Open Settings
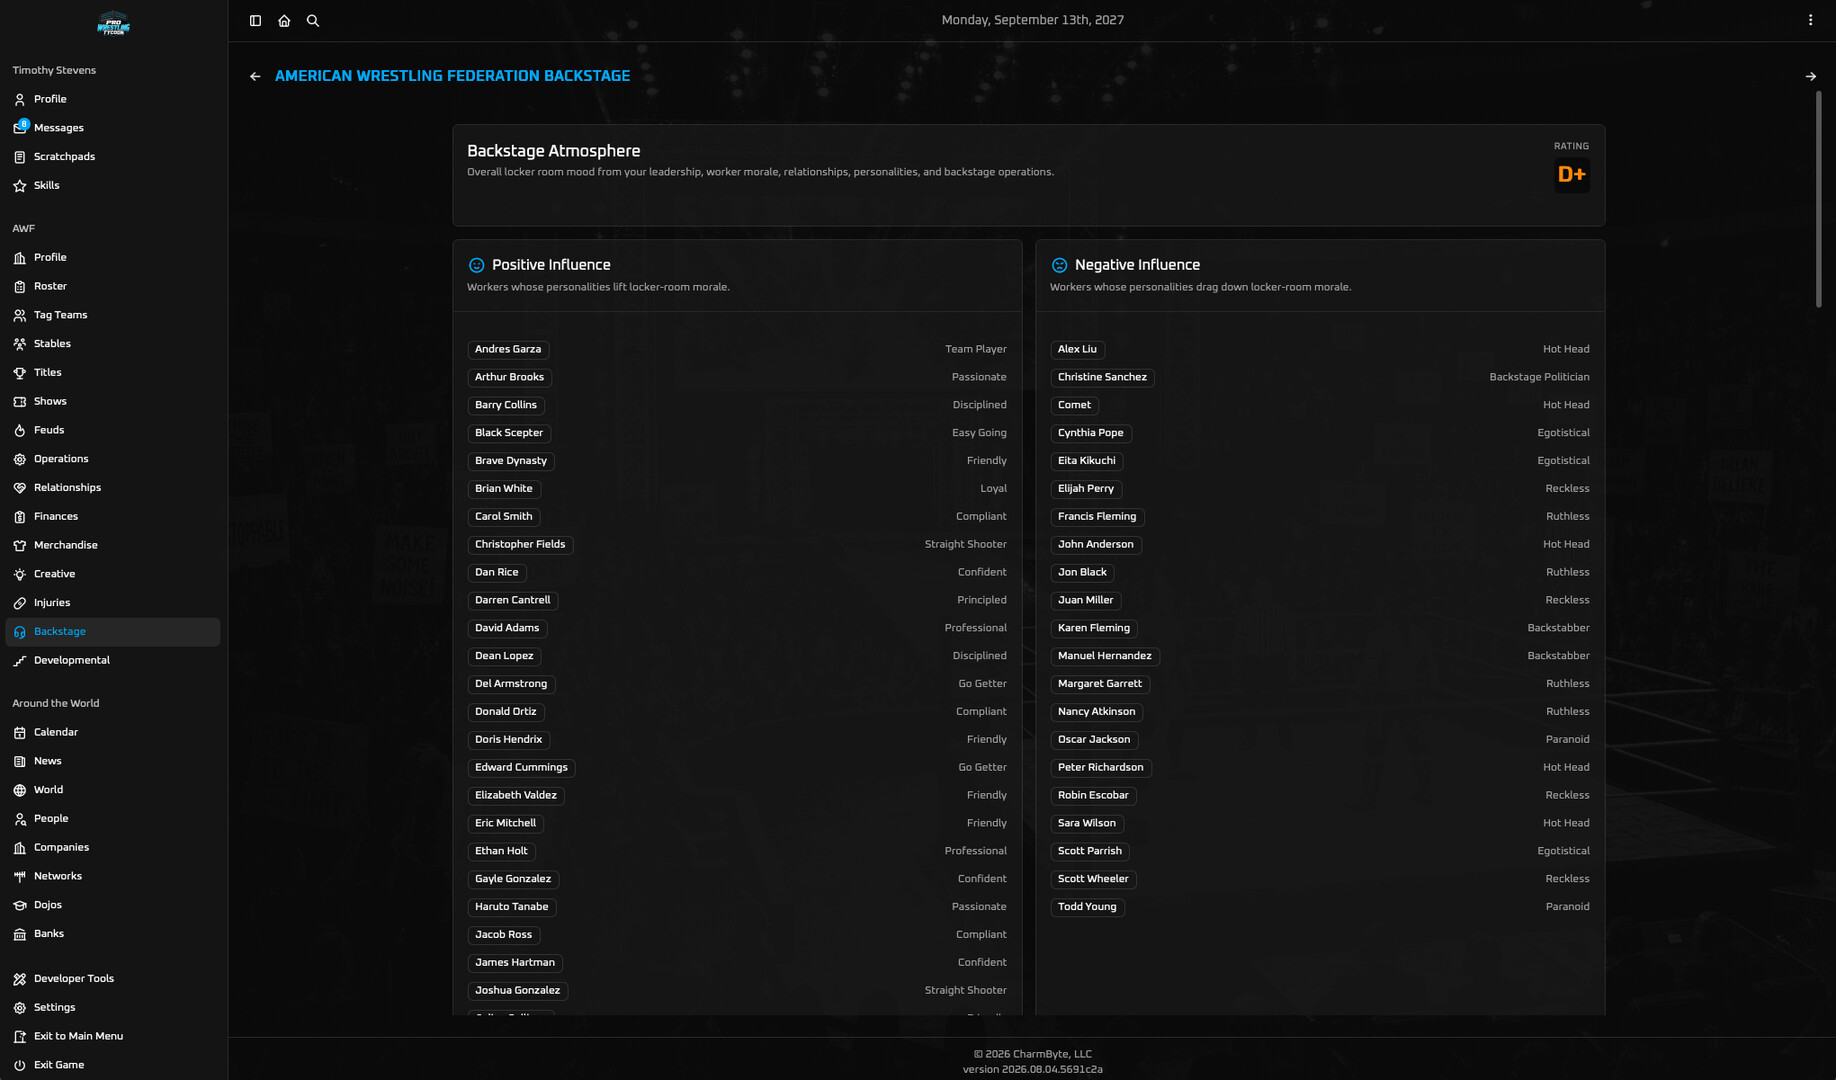 coord(112,1008)
